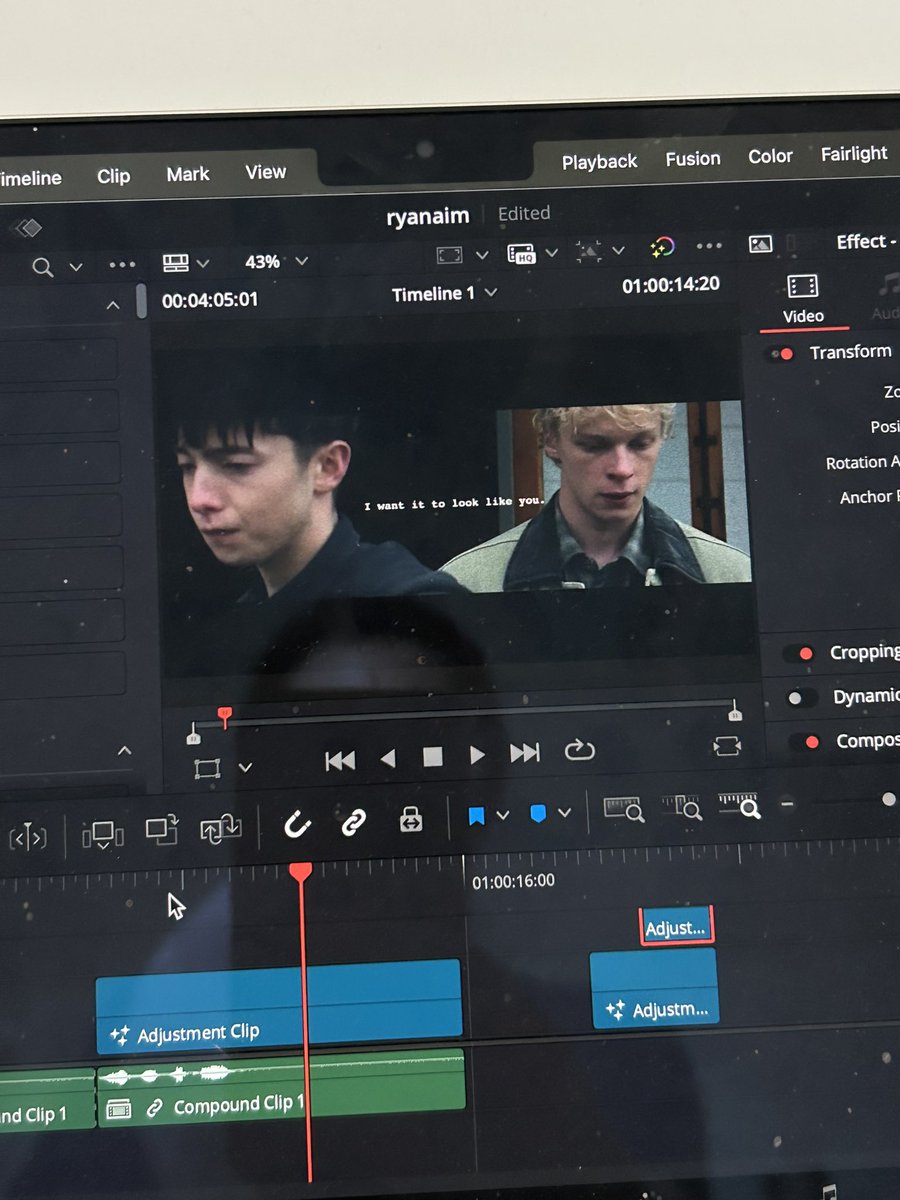The image size is (900, 1200).
Task: Click the blue Flag icon
Action: coord(476,816)
